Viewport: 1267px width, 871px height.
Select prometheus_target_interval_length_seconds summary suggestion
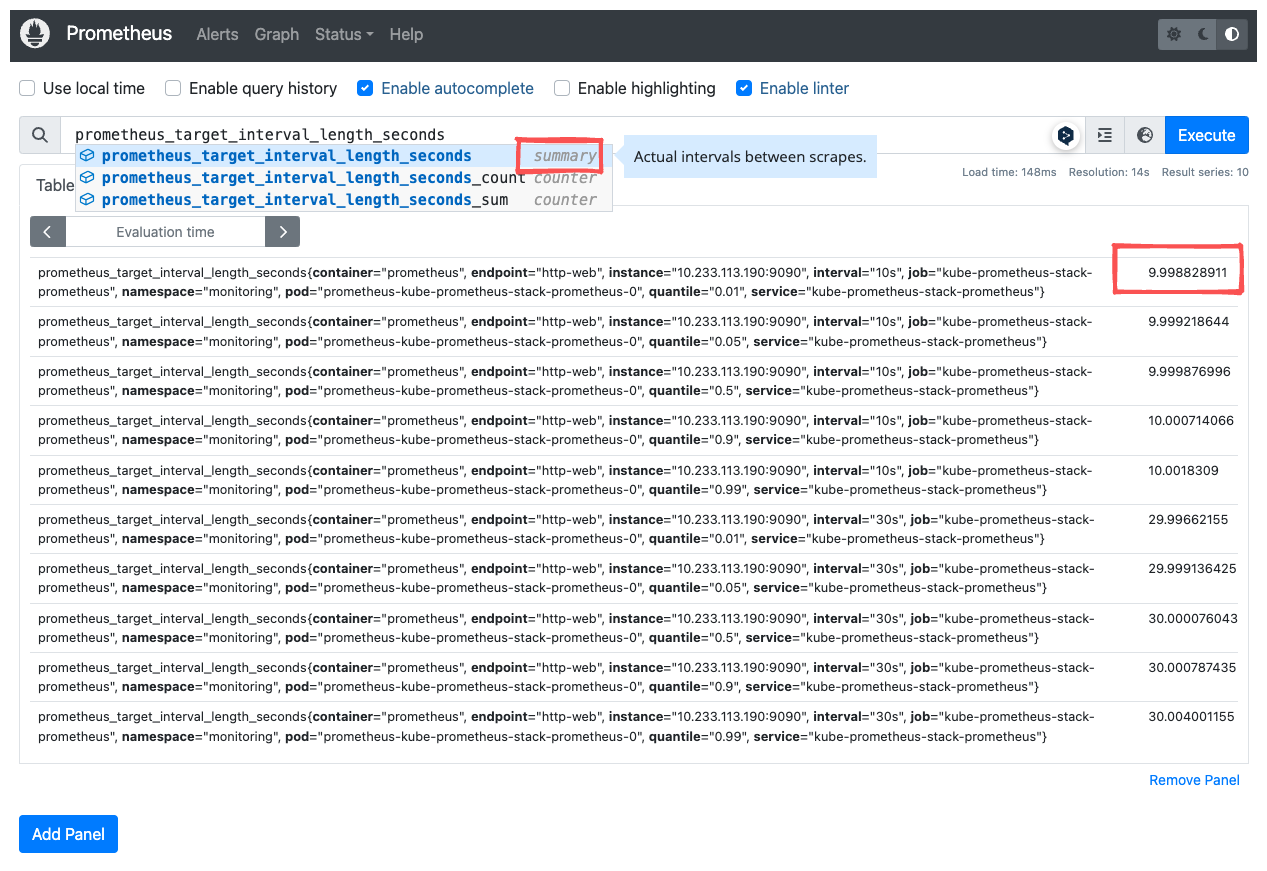pyautogui.click(x=344, y=156)
